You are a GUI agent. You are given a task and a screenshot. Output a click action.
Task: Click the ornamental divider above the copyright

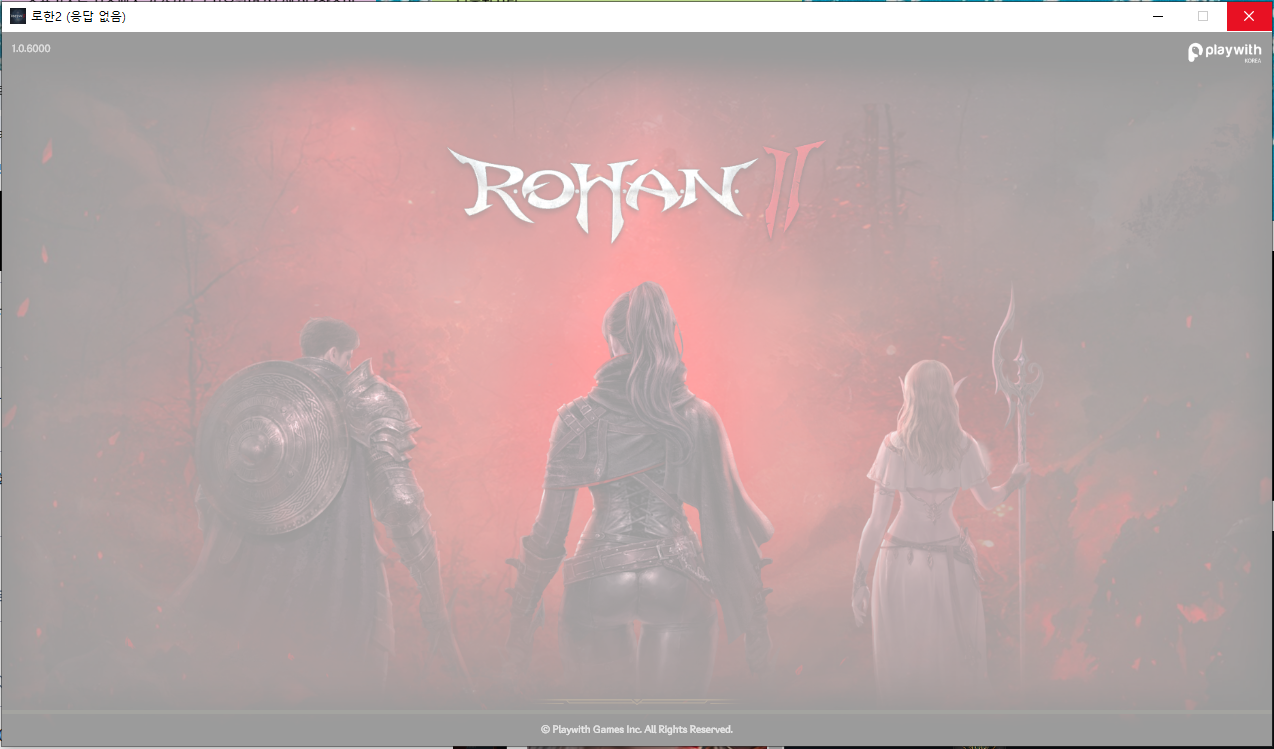click(x=636, y=702)
